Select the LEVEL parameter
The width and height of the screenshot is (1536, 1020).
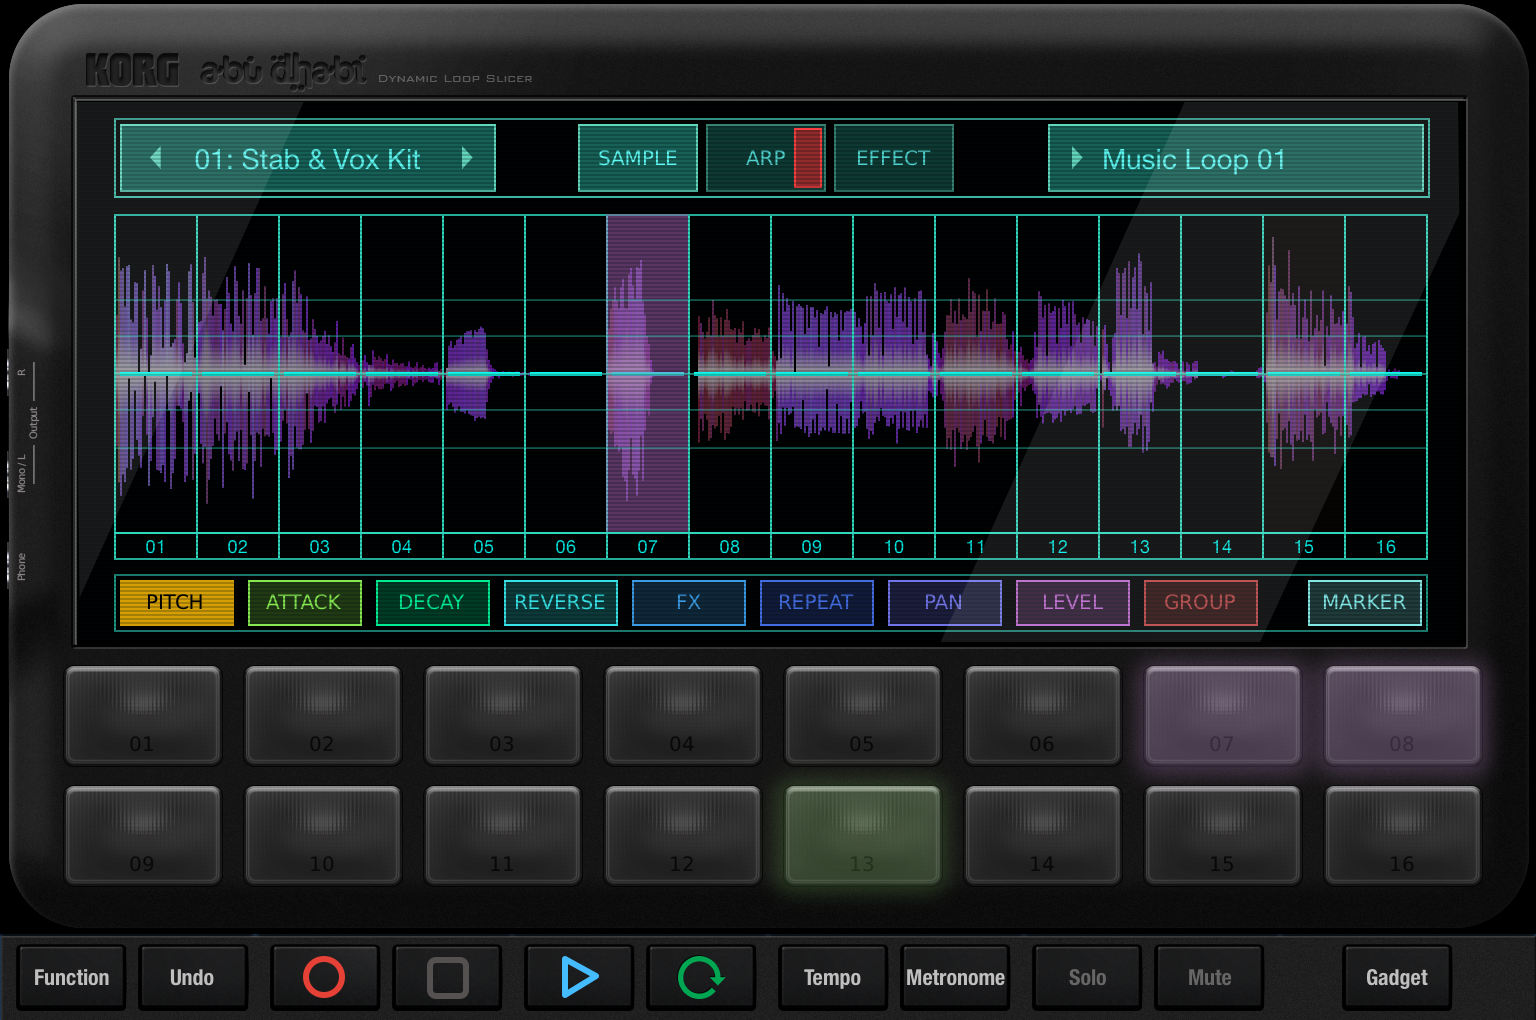pos(1072,602)
